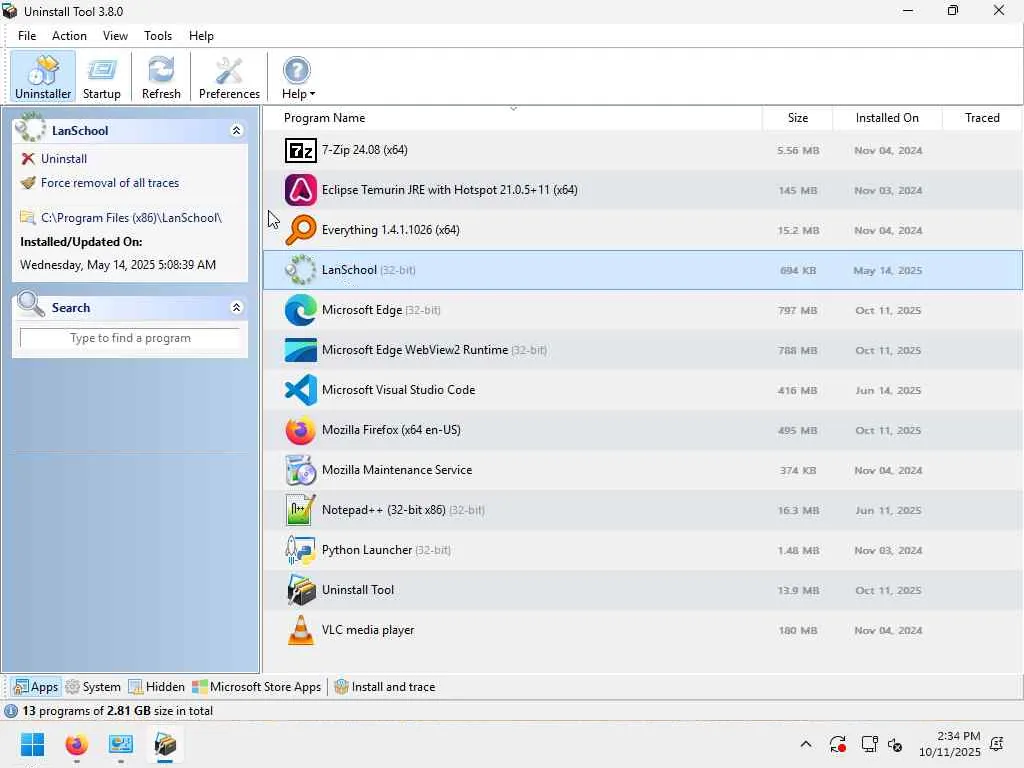Switch to the Apps tab
The width and height of the screenshot is (1024, 768).
[36, 687]
